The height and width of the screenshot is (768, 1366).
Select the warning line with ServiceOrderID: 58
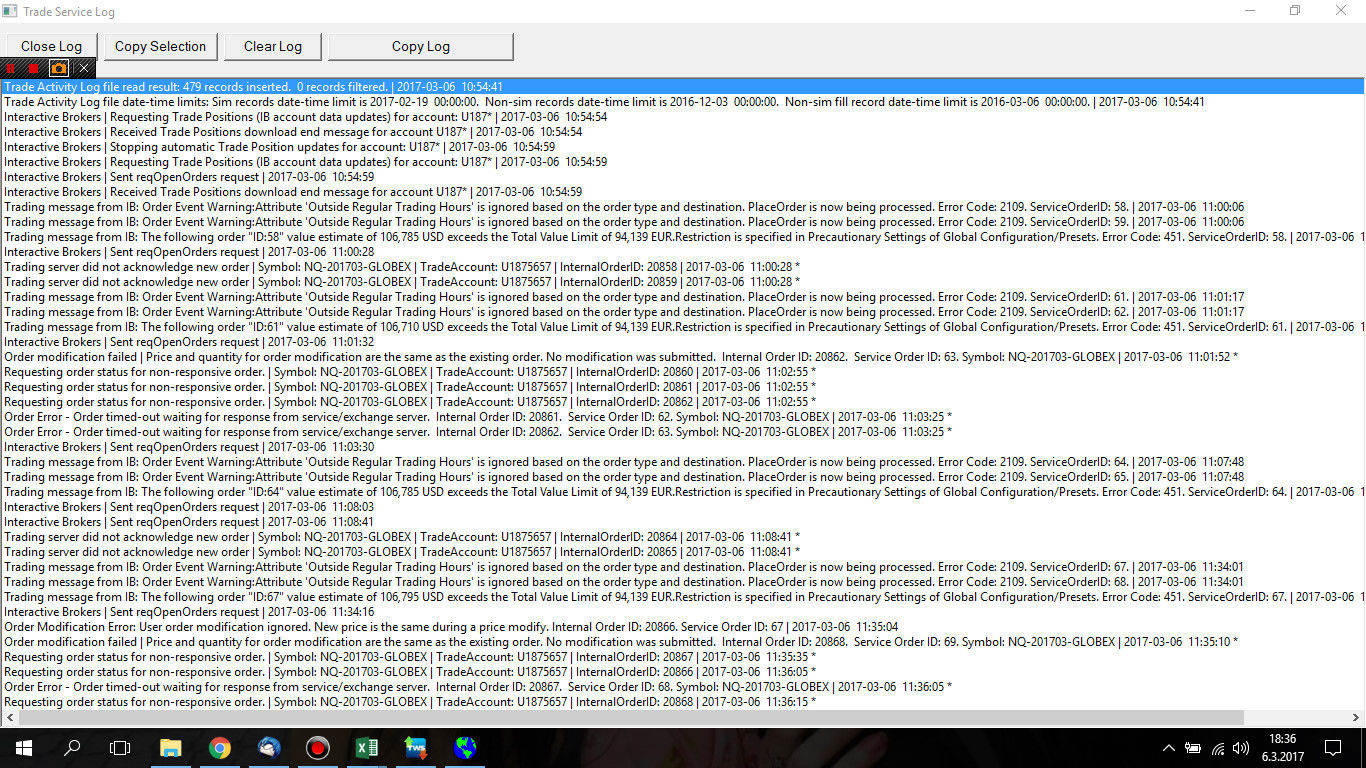pos(683,207)
